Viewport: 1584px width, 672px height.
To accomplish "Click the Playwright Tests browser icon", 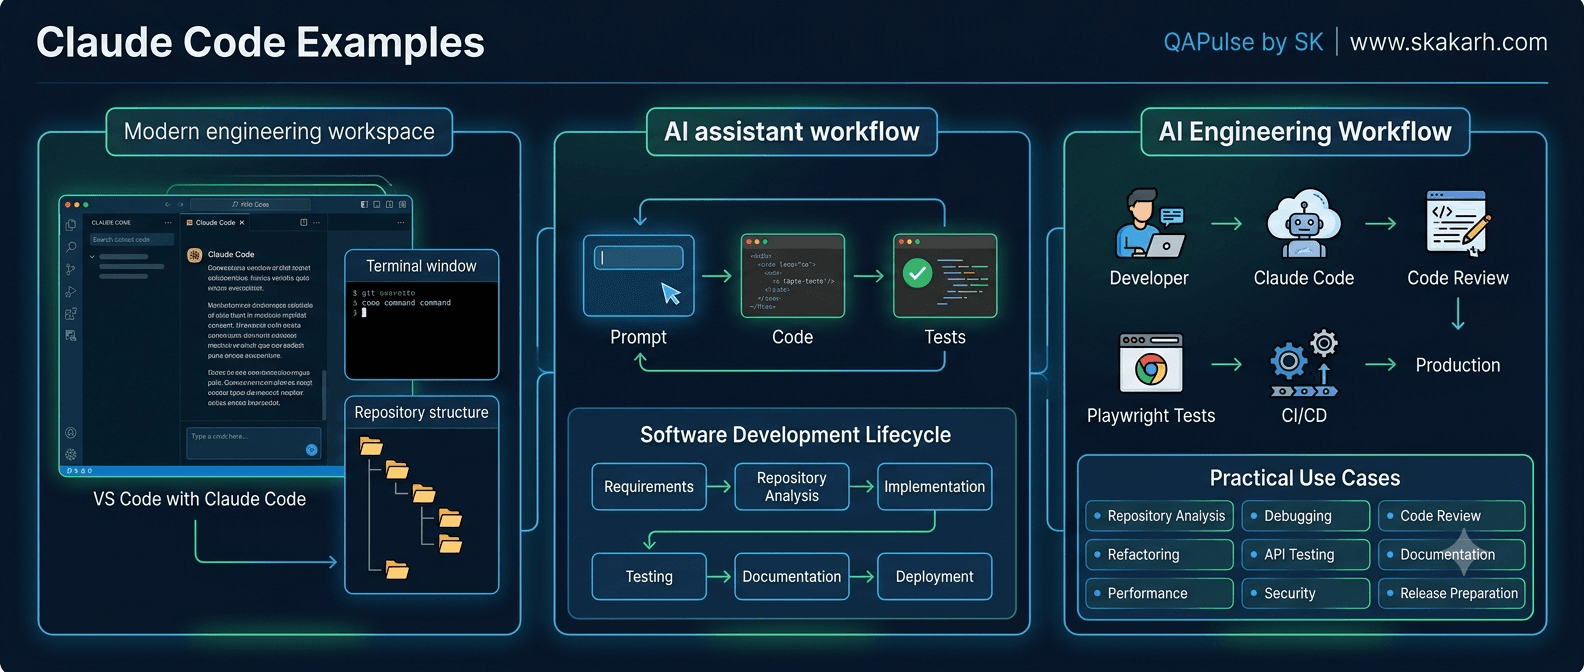I will 1151,363.
